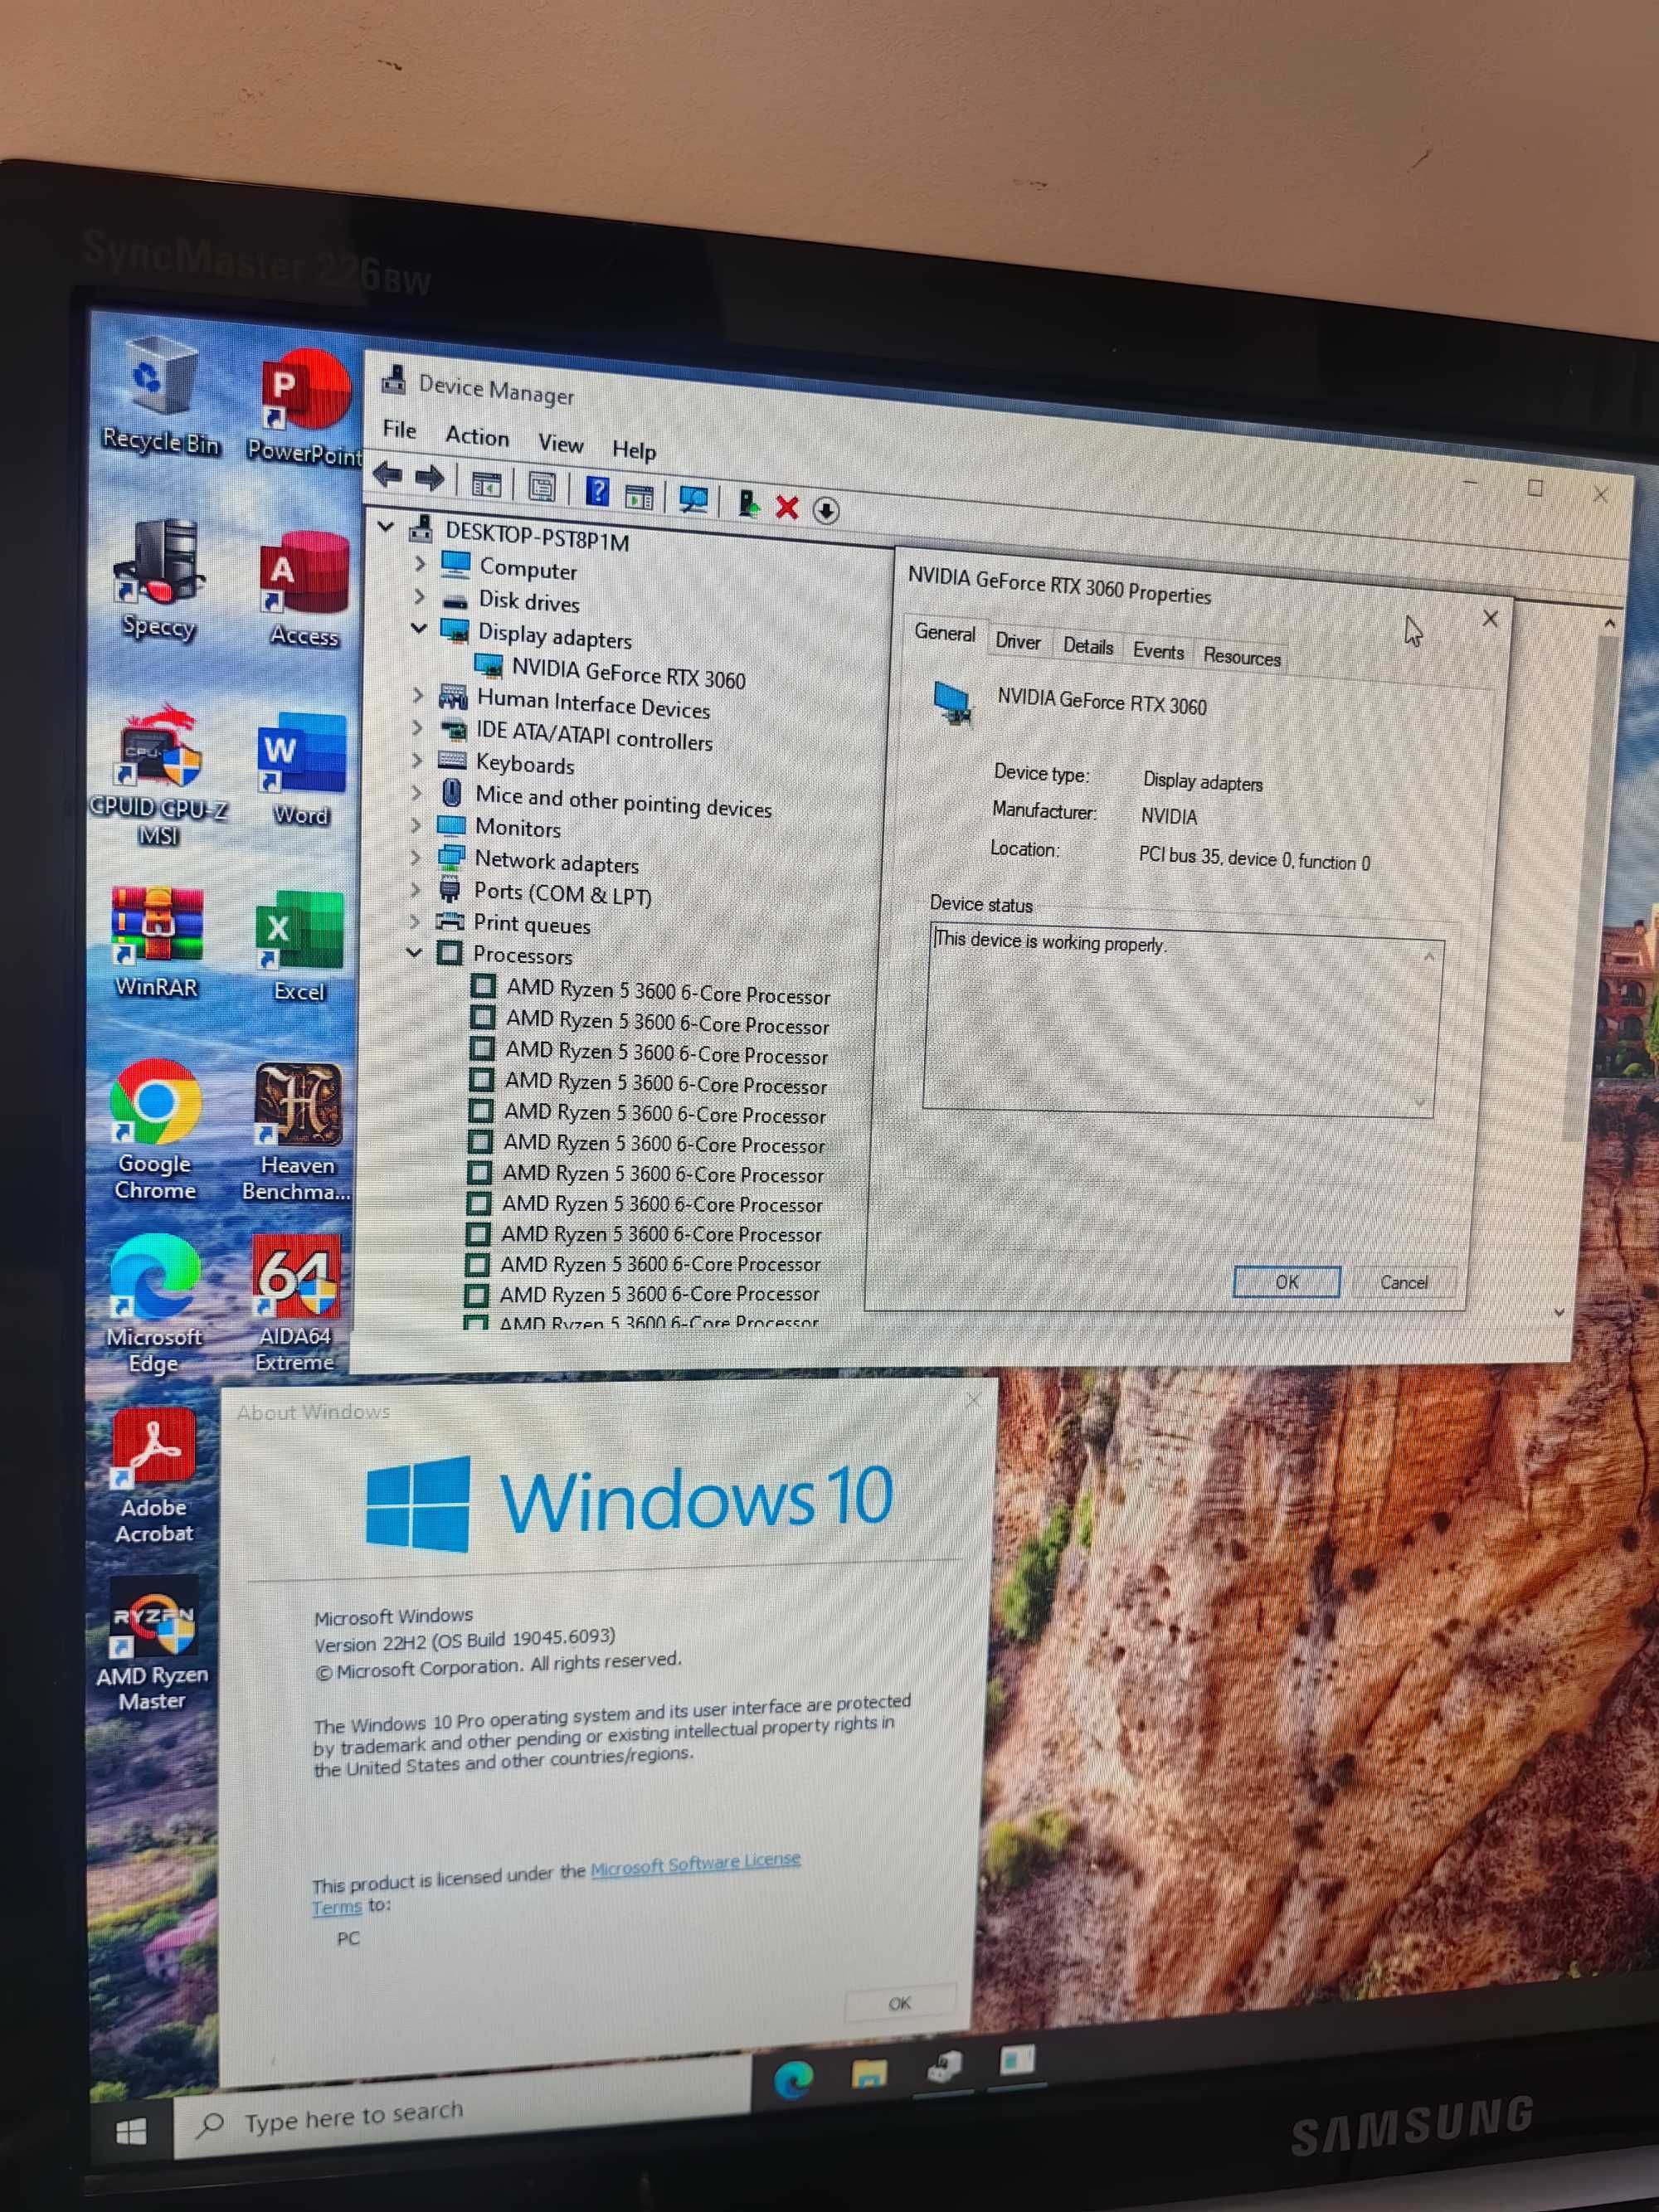Toggle the Show/Hide Action Pane toolbar icon
Screen dimensions: 1659x2212
pyautogui.click(x=639, y=495)
